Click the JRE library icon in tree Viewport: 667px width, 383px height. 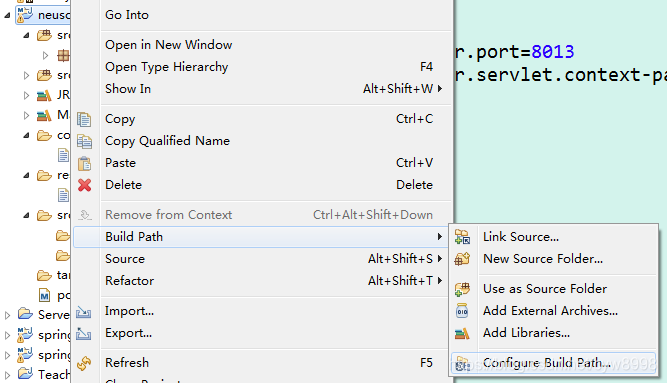point(44,95)
